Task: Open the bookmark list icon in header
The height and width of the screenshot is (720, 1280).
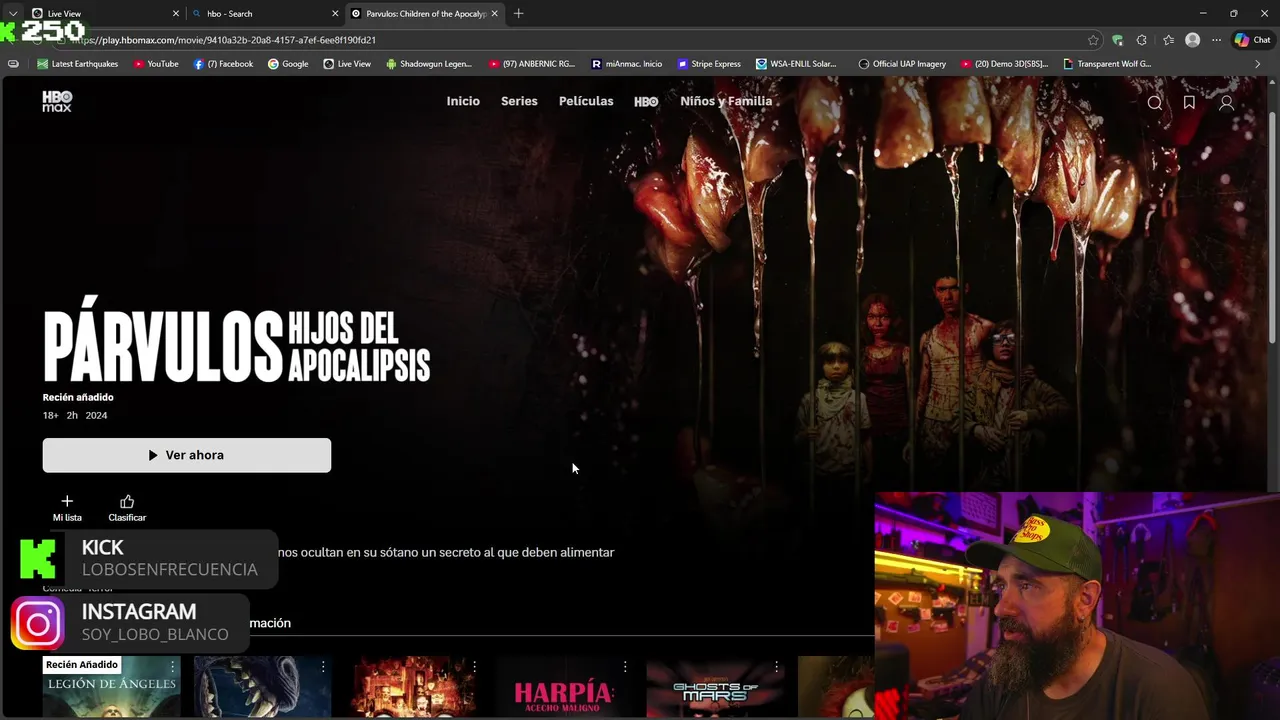Action: (x=1189, y=102)
